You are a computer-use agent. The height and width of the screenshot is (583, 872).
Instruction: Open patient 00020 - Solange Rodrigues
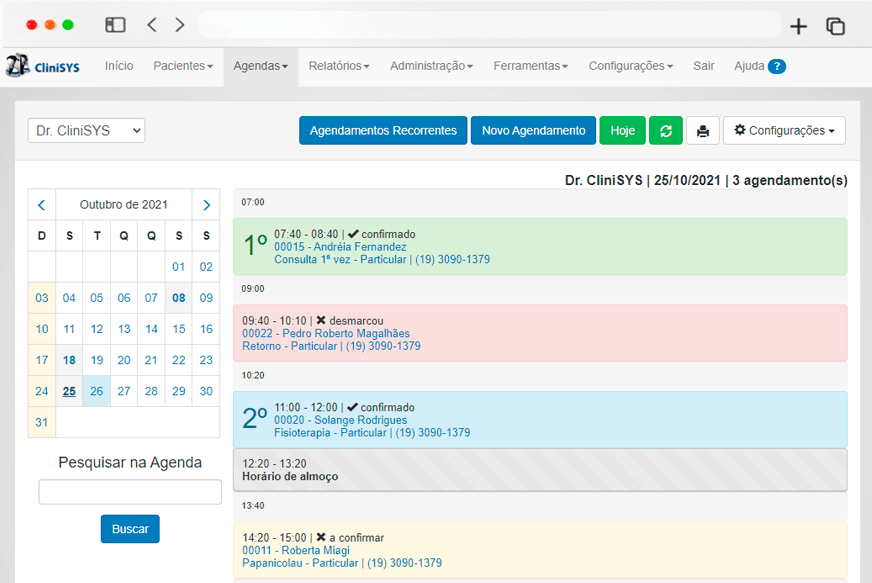tap(340, 421)
